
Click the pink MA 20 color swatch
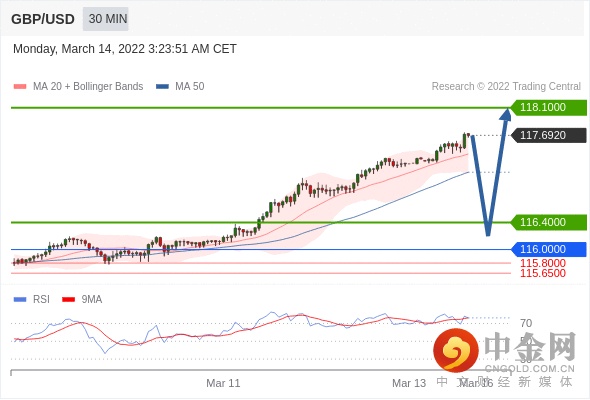pyautogui.click(x=20, y=87)
